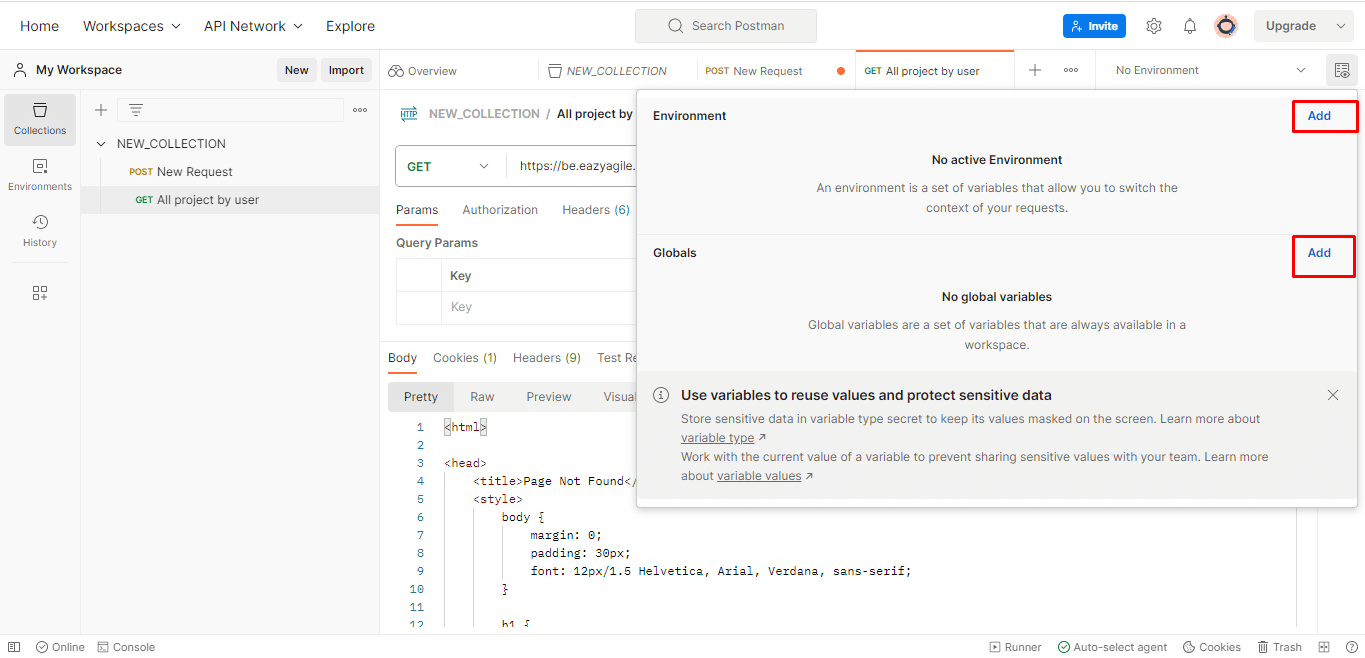Open the No Environment dropdown
1365x658 pixels.
1210,70
